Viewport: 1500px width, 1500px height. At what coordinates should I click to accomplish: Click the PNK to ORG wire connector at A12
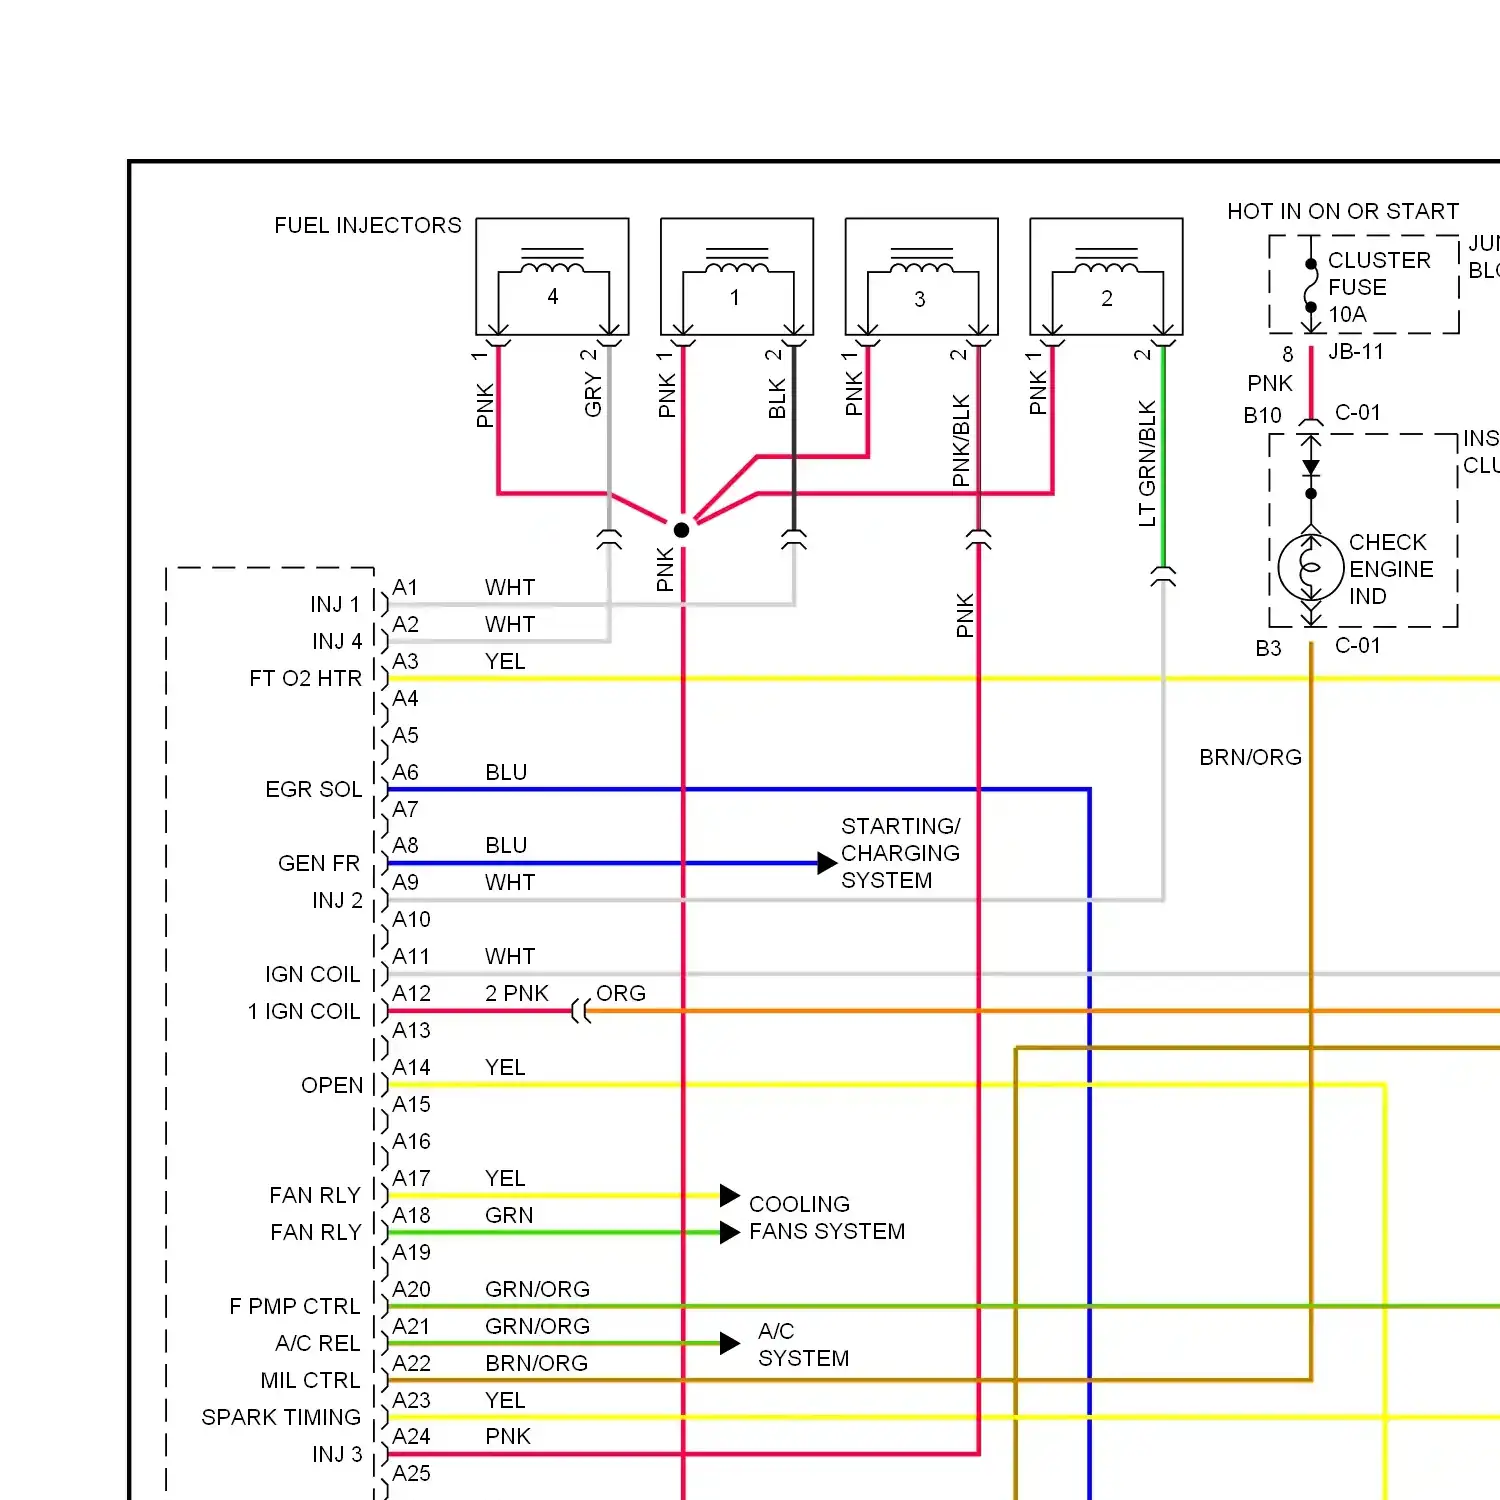(581, 1011)
